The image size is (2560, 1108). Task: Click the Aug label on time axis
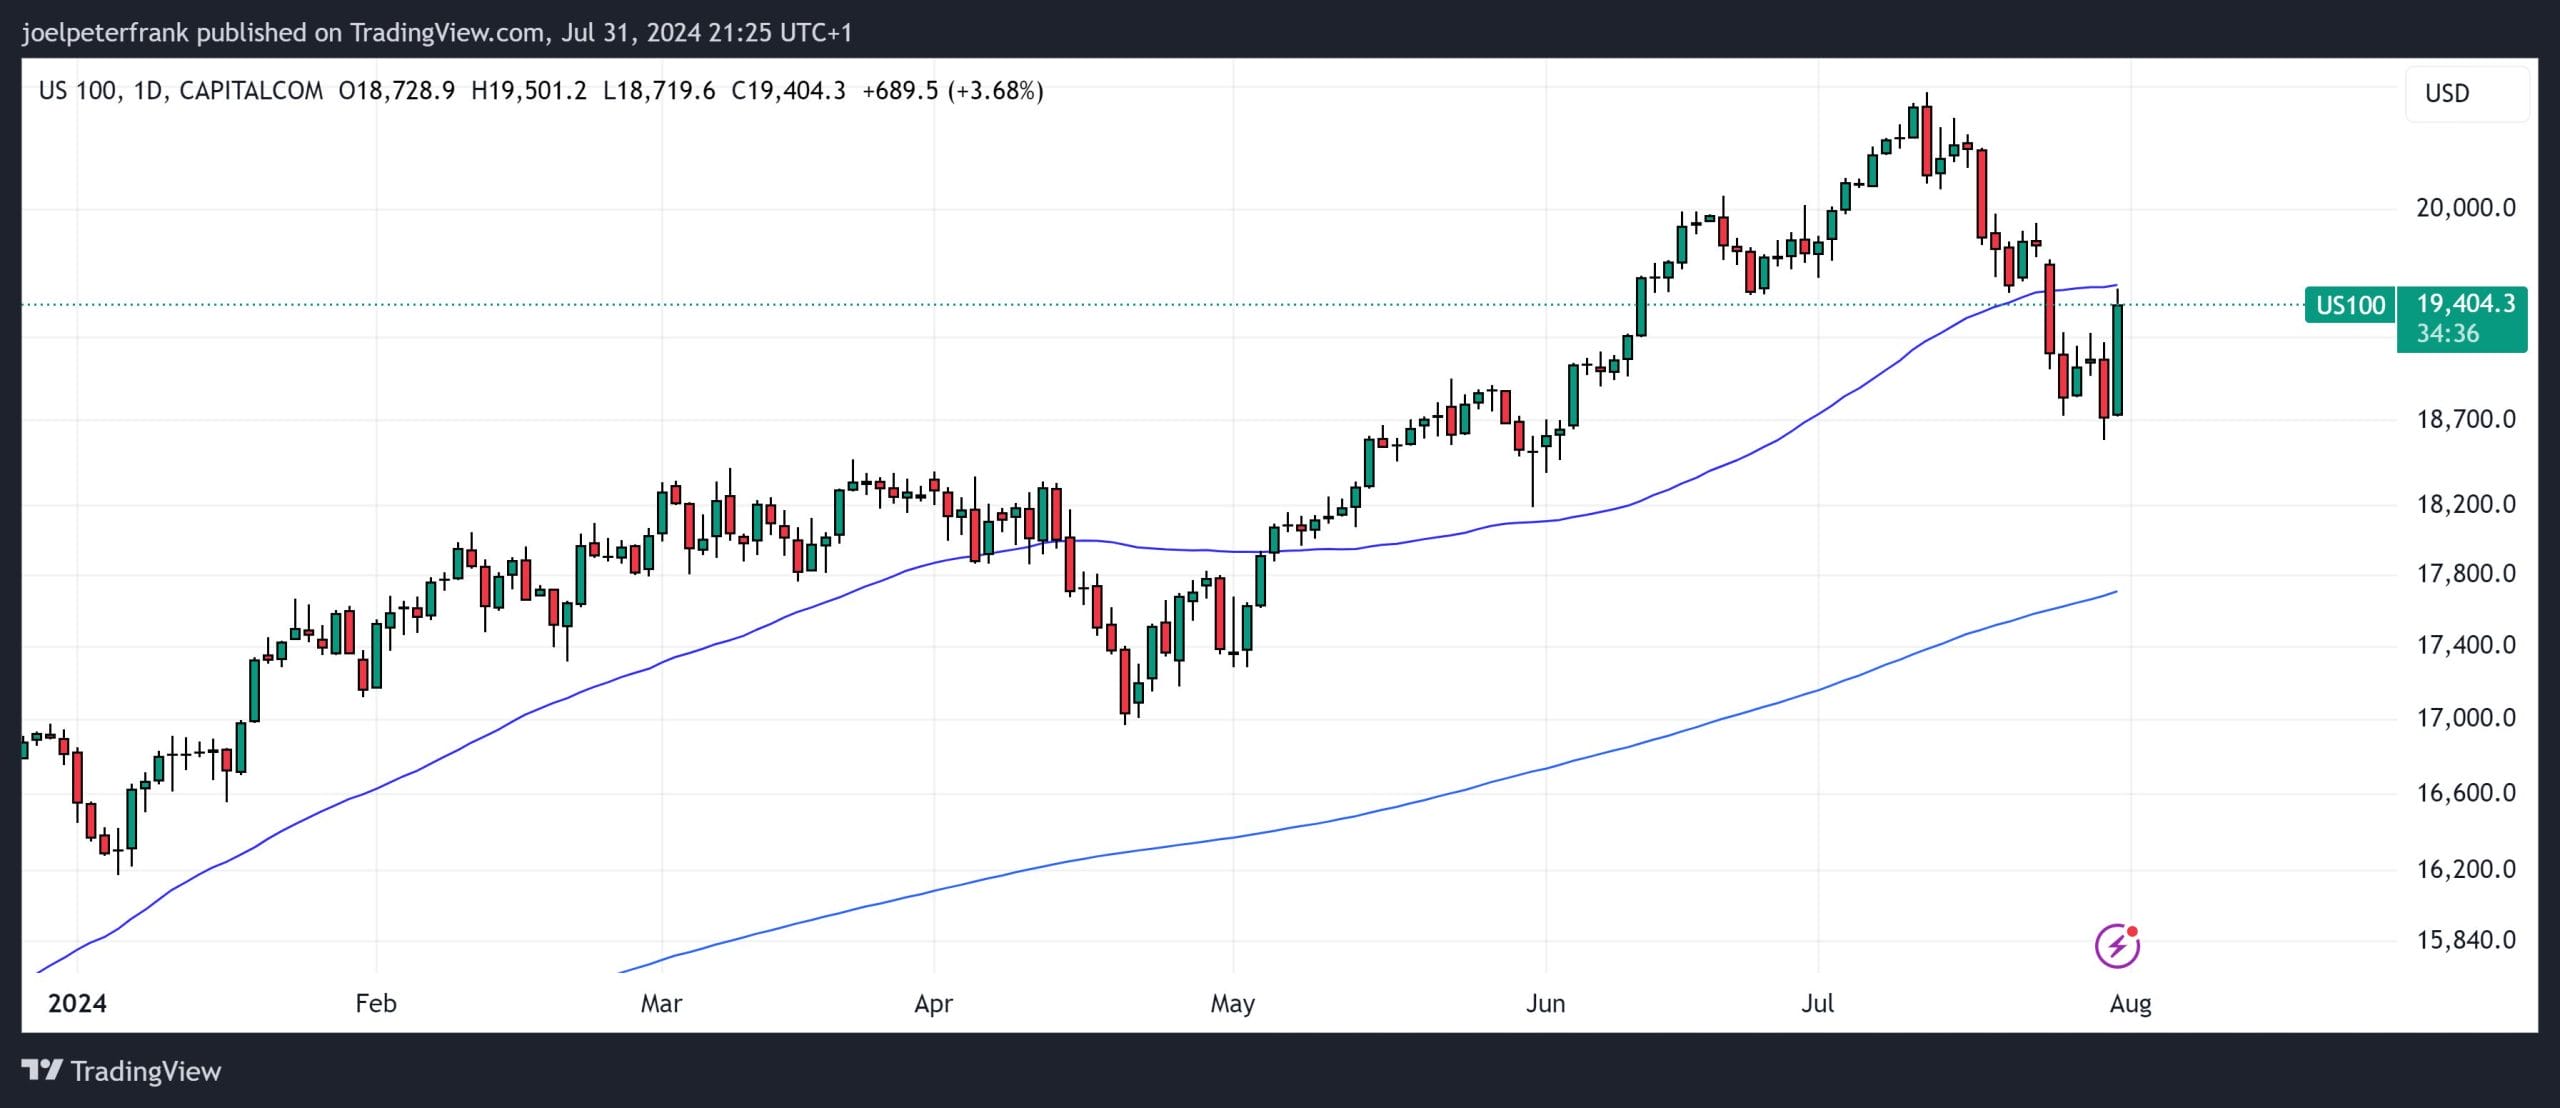coord(2130,1003)
